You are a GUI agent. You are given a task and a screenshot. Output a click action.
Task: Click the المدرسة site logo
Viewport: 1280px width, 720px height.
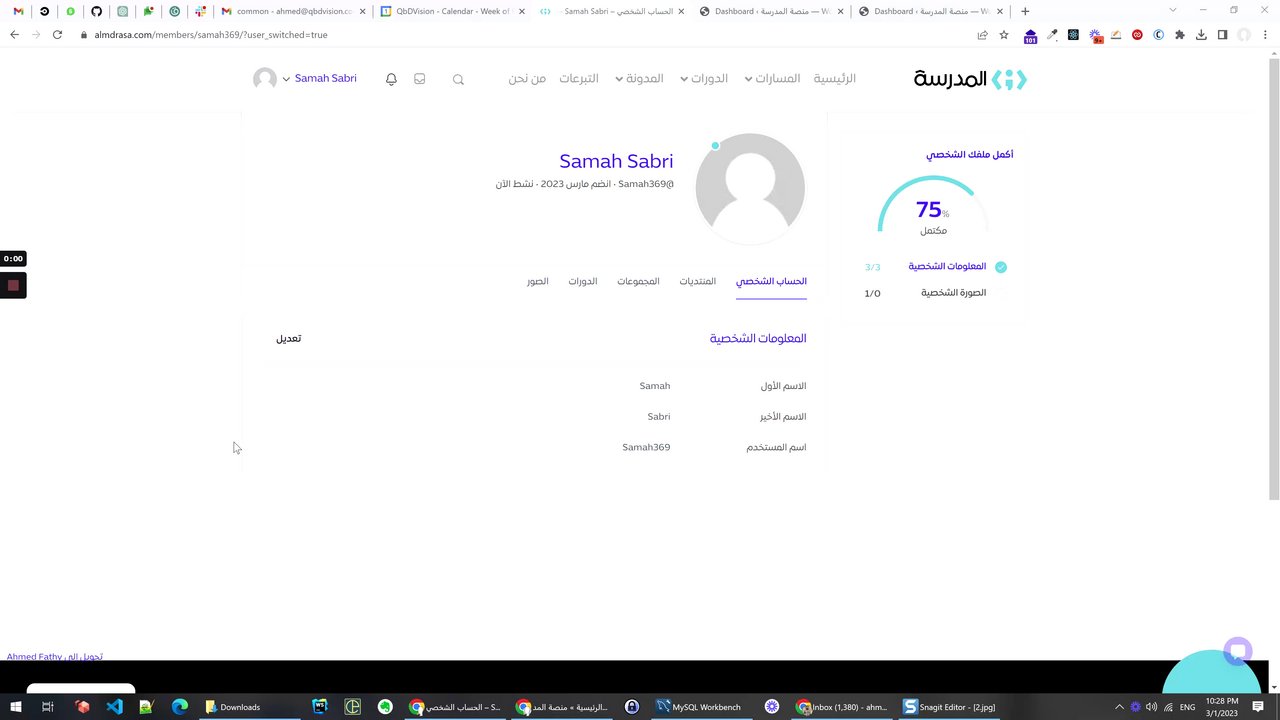point(970,79)
